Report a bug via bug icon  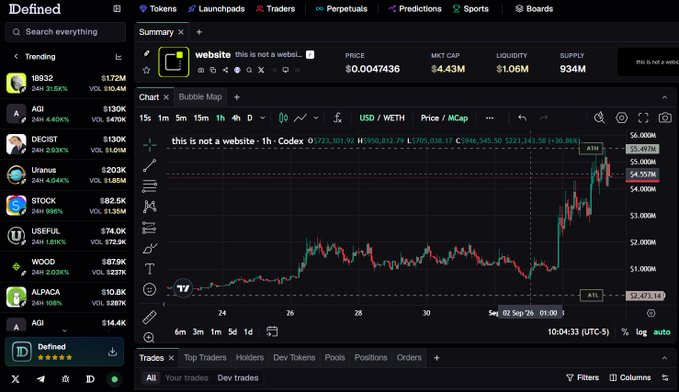(x=65, y=379)
